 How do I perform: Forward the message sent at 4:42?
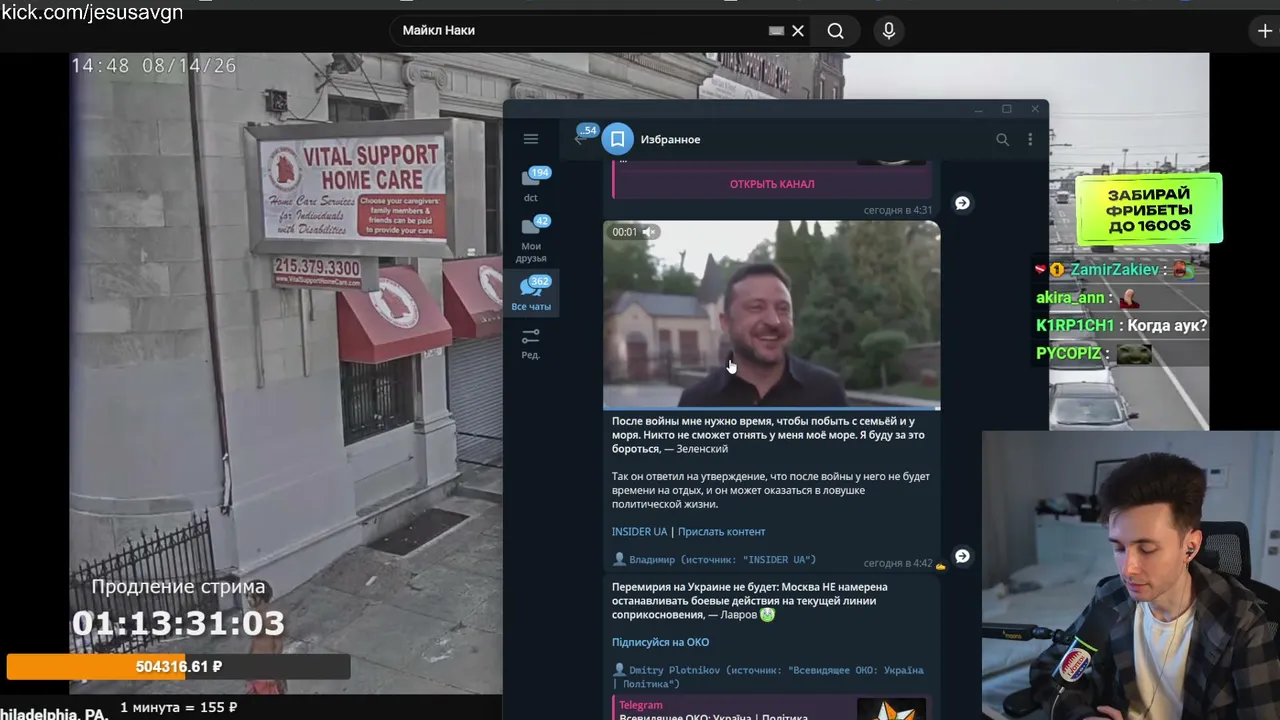coord(962,556)
